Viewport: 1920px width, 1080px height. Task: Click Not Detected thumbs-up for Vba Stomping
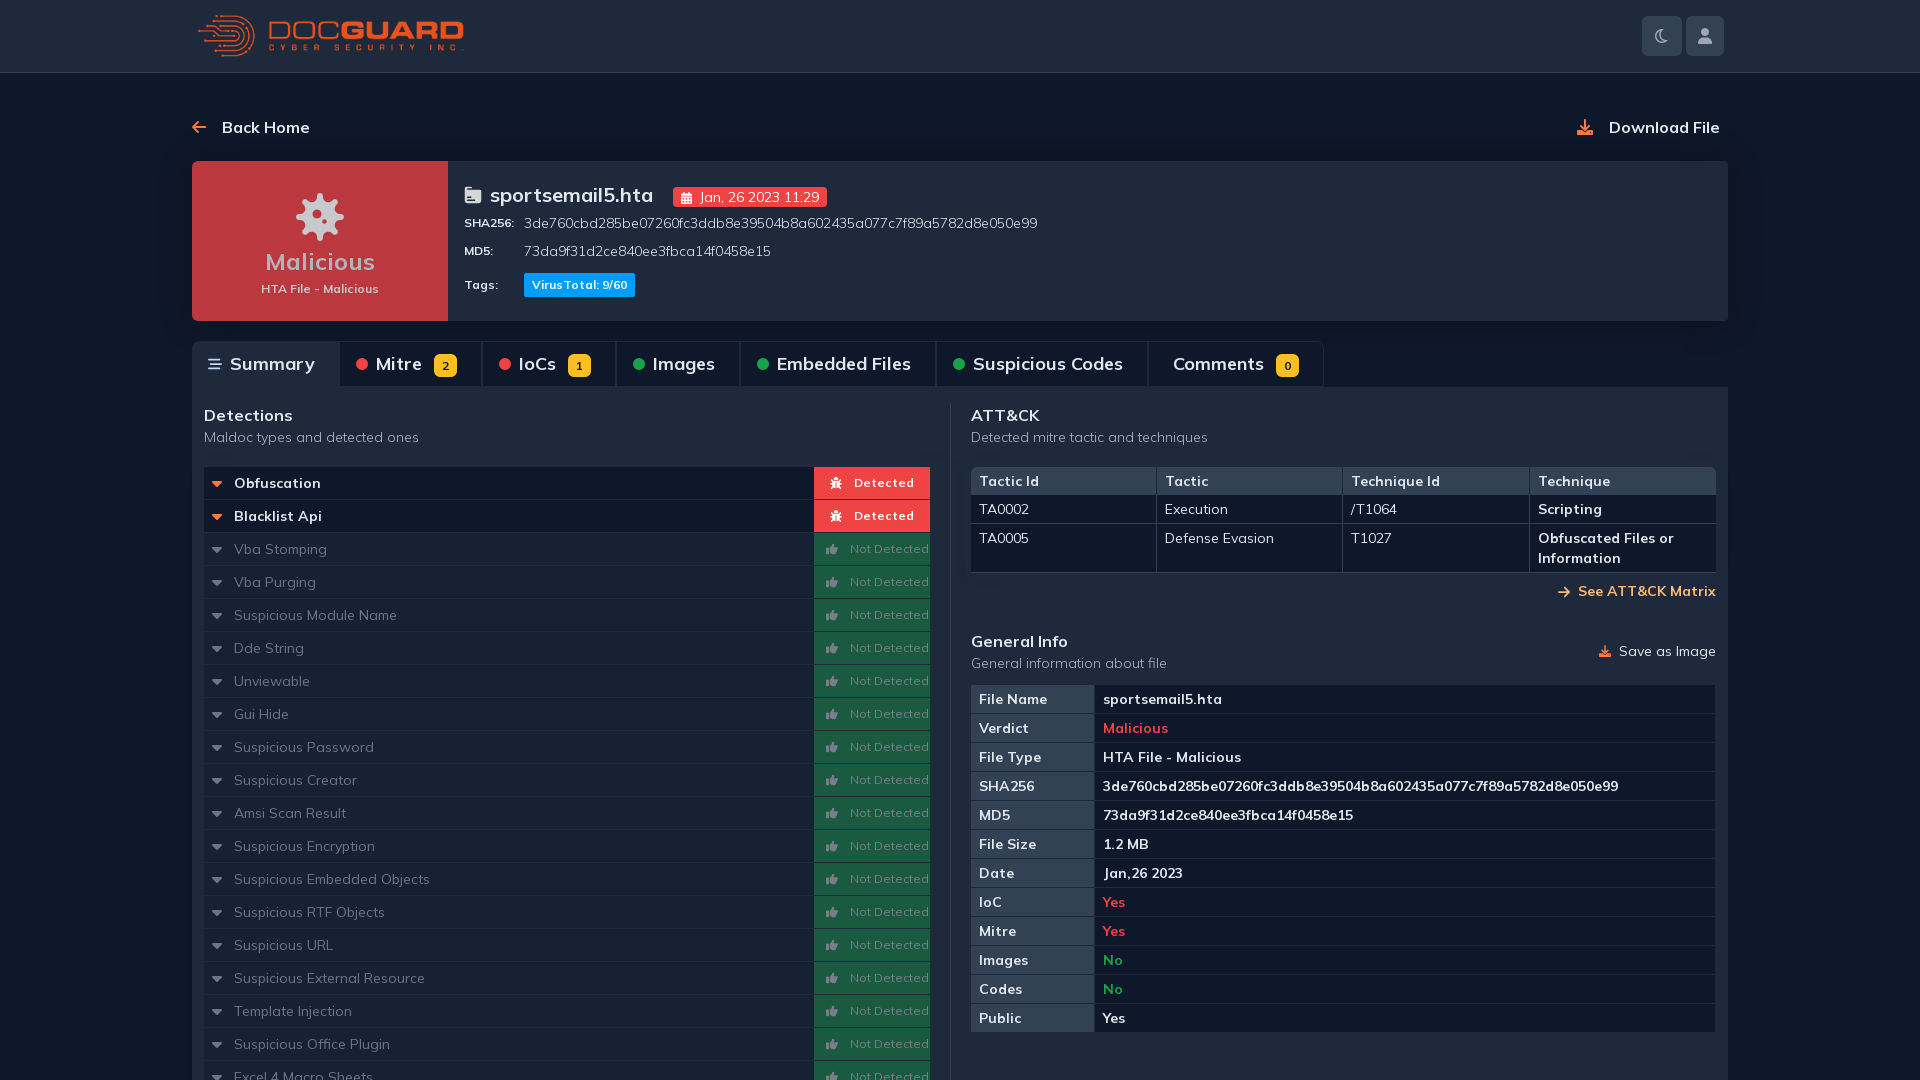coord(832,549)
